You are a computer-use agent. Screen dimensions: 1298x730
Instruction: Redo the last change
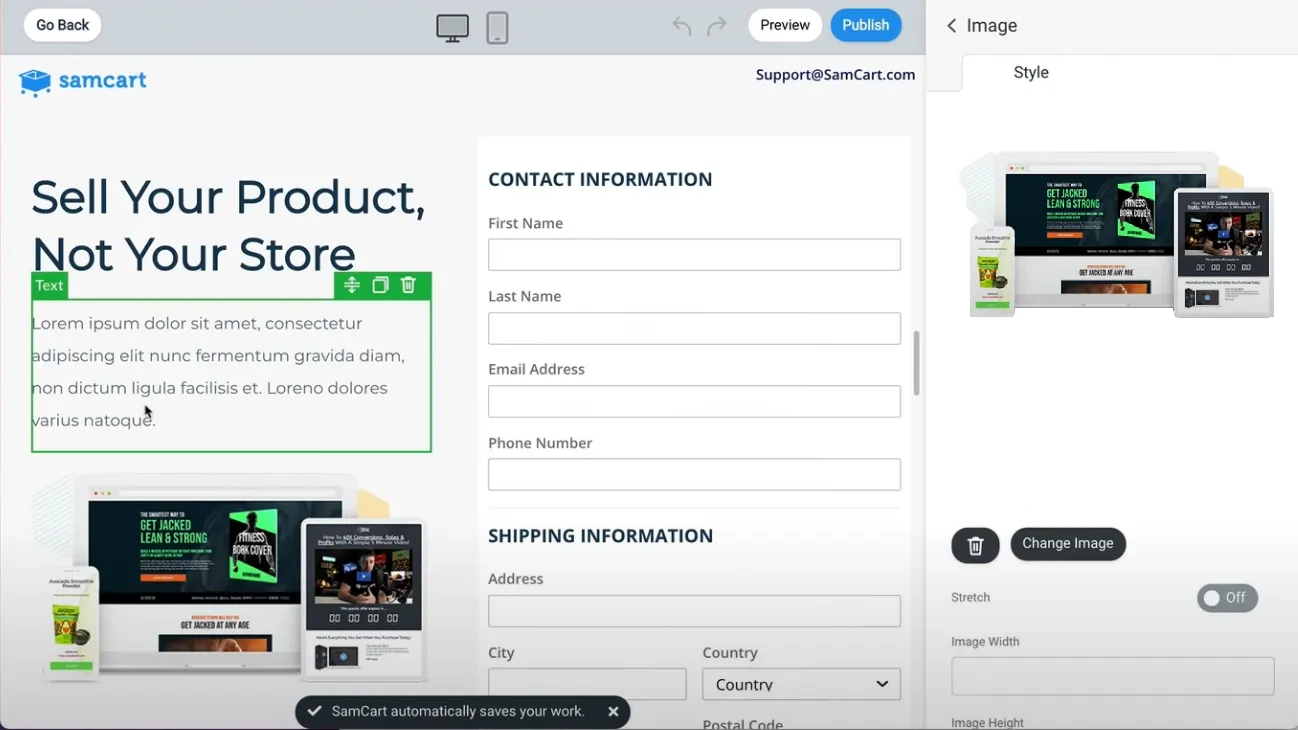point(717,26)
